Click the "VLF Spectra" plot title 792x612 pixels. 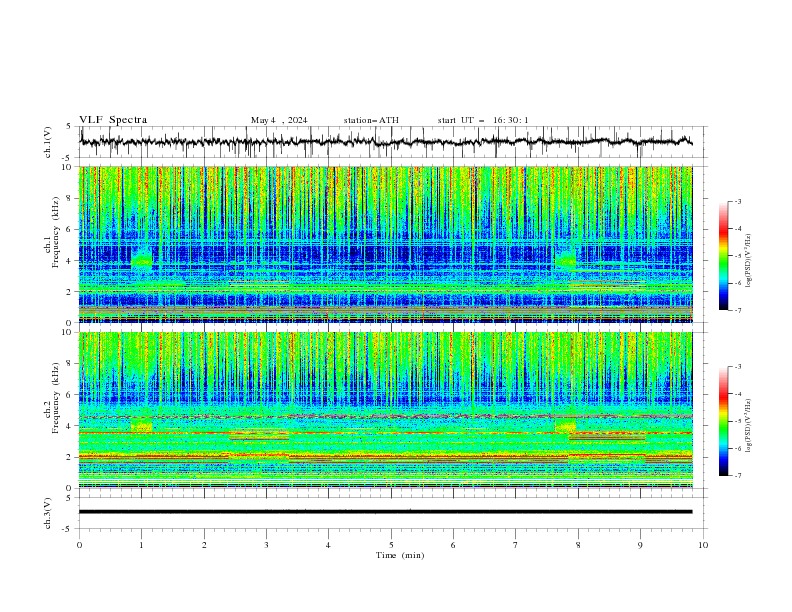click(113, 120)
